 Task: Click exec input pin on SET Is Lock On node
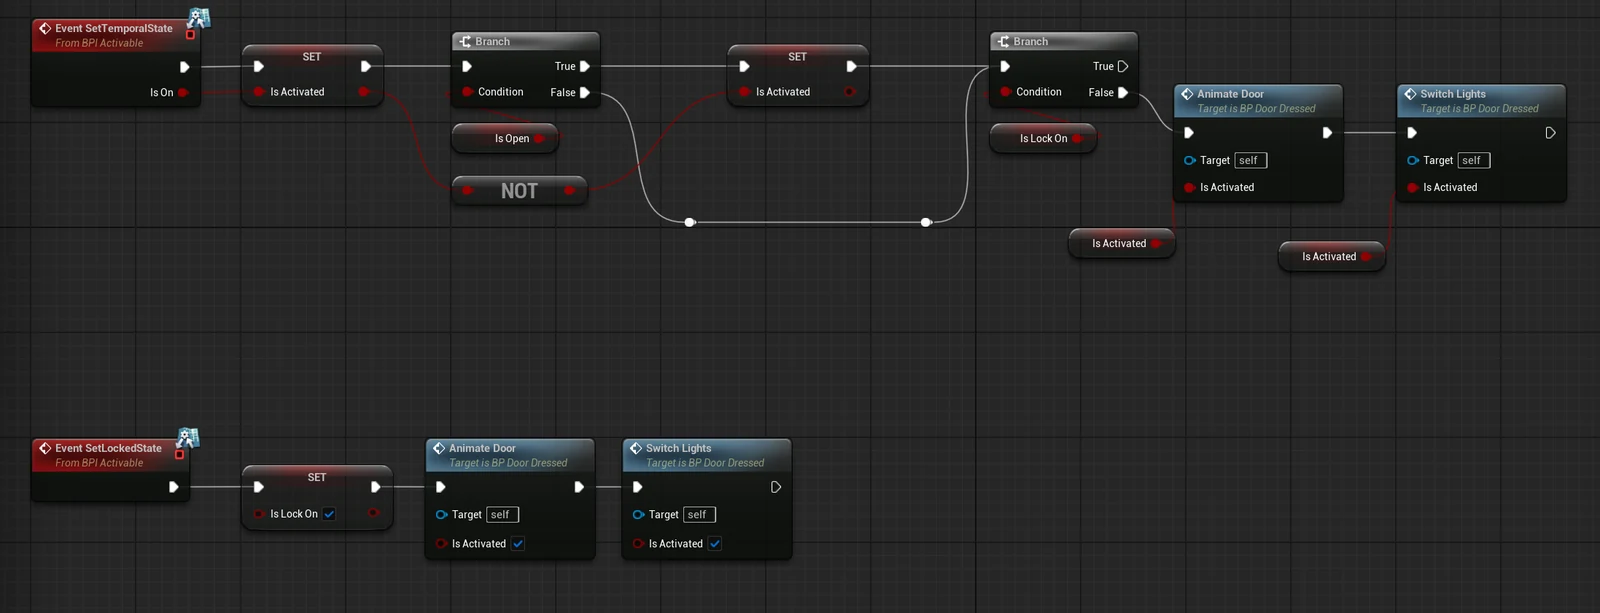258,487
